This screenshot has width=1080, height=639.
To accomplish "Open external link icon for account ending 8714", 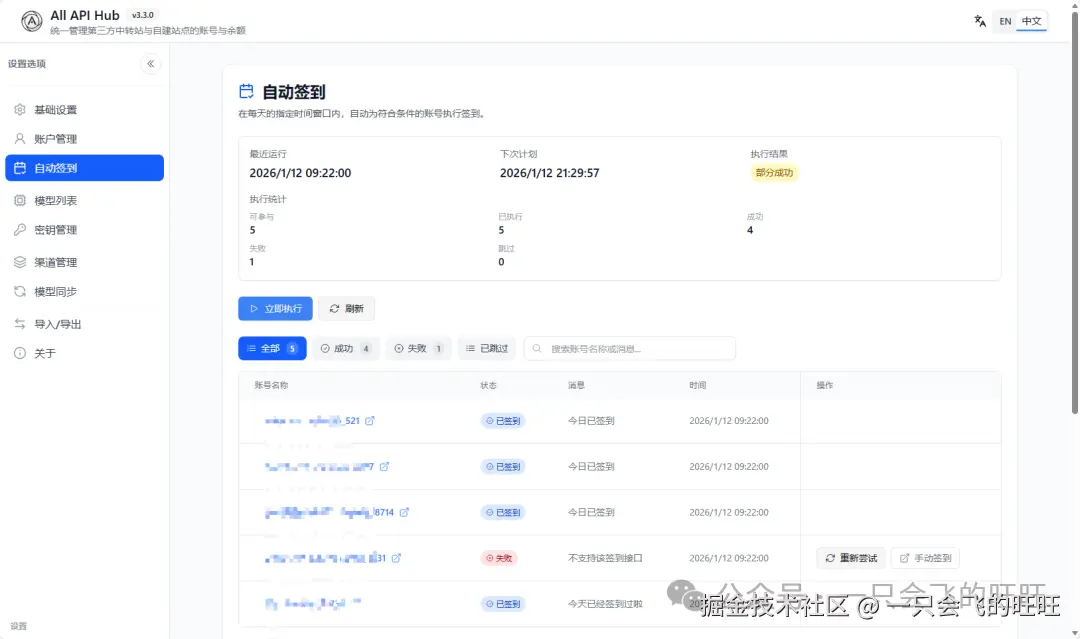I will point(404,512).
